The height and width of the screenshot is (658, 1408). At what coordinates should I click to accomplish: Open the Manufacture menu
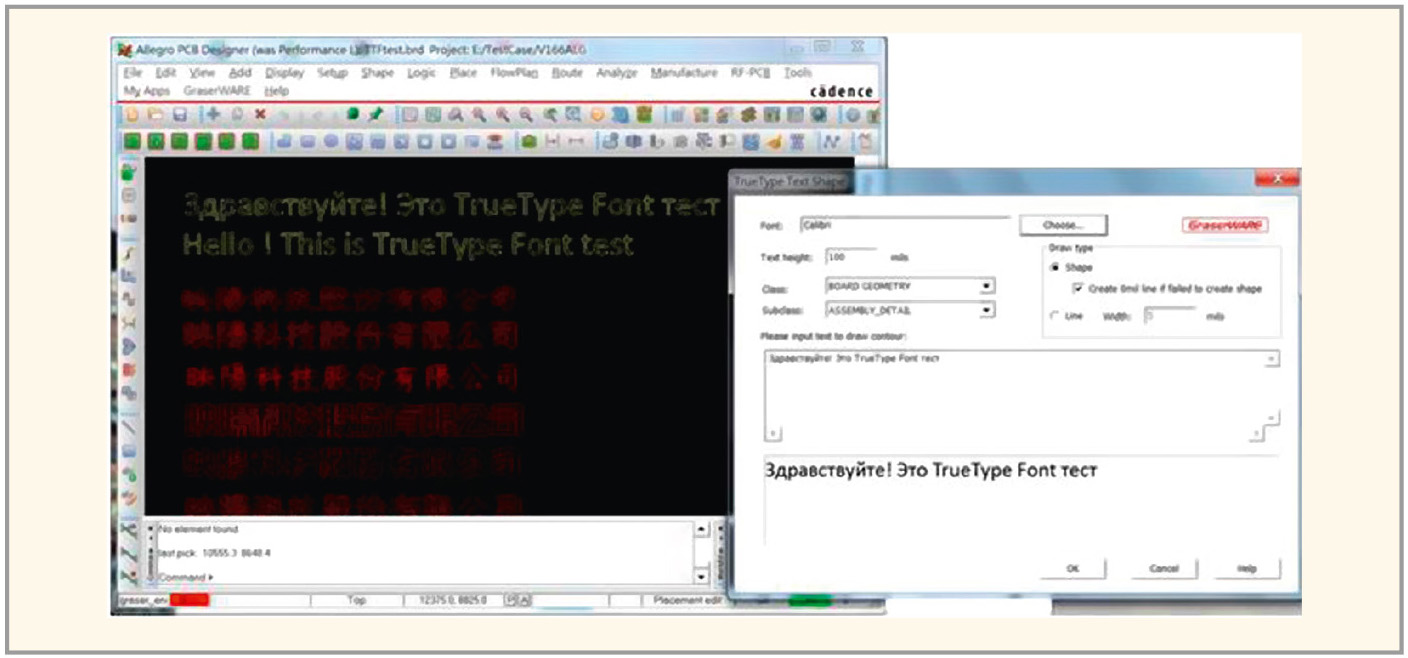point(683,73)
